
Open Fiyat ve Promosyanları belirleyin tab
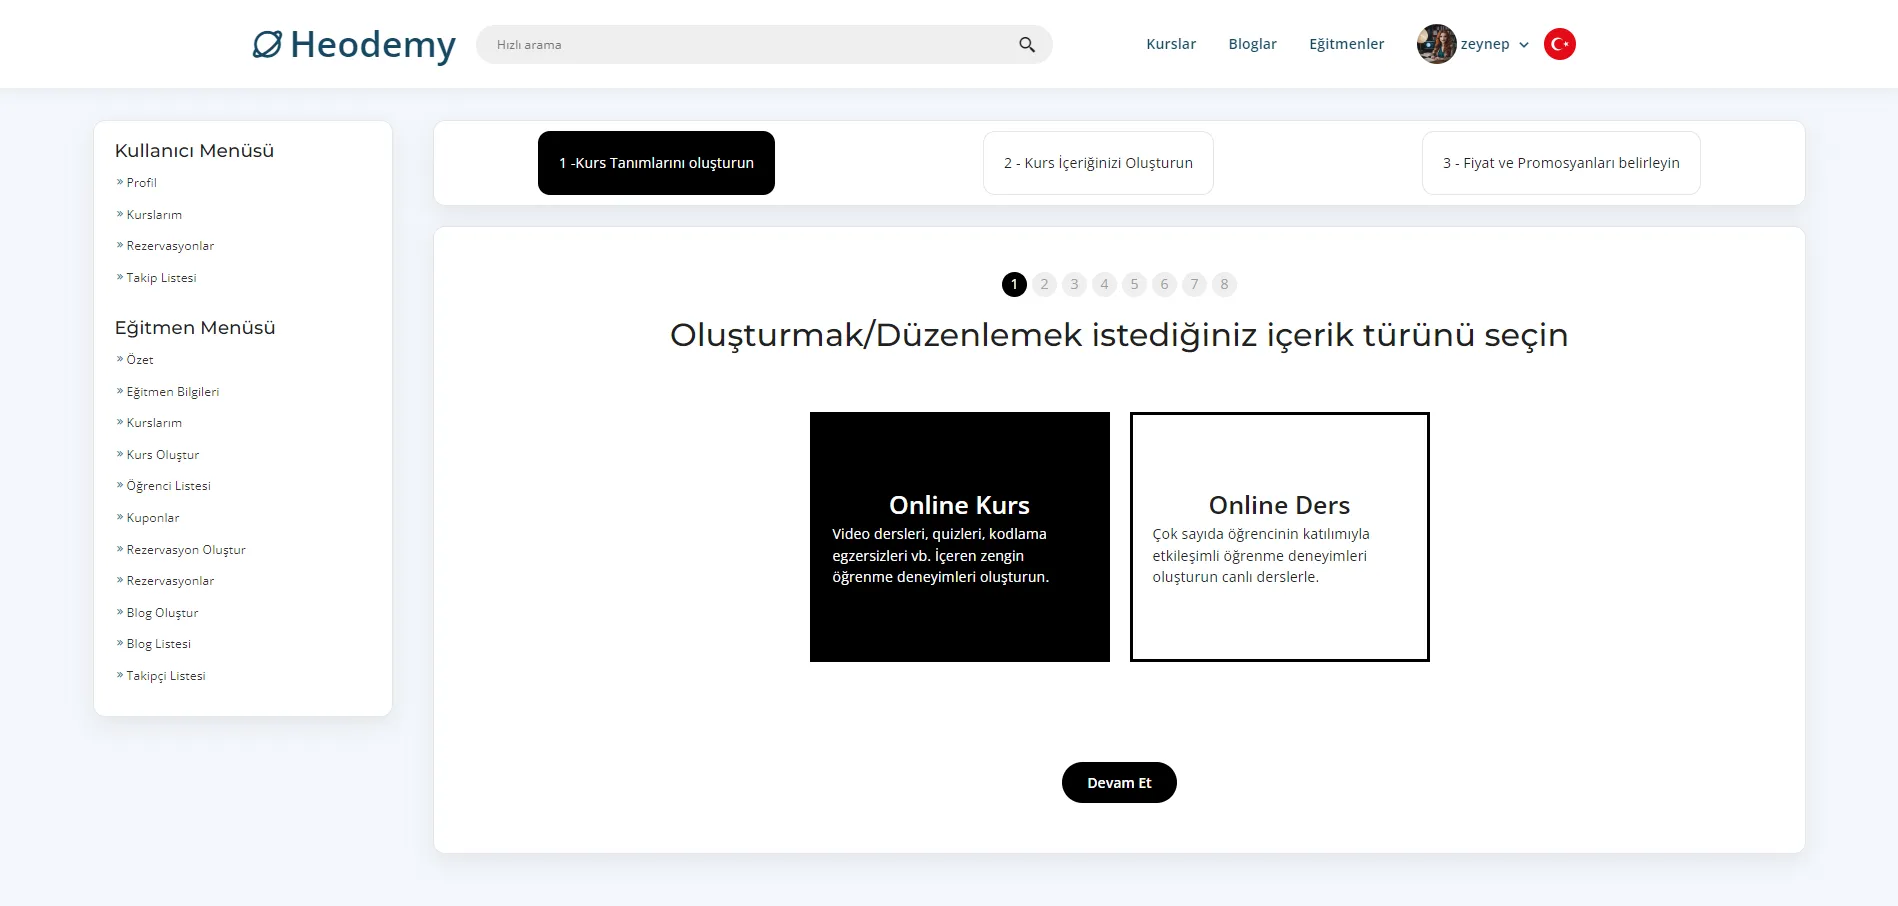point(1560,163)
